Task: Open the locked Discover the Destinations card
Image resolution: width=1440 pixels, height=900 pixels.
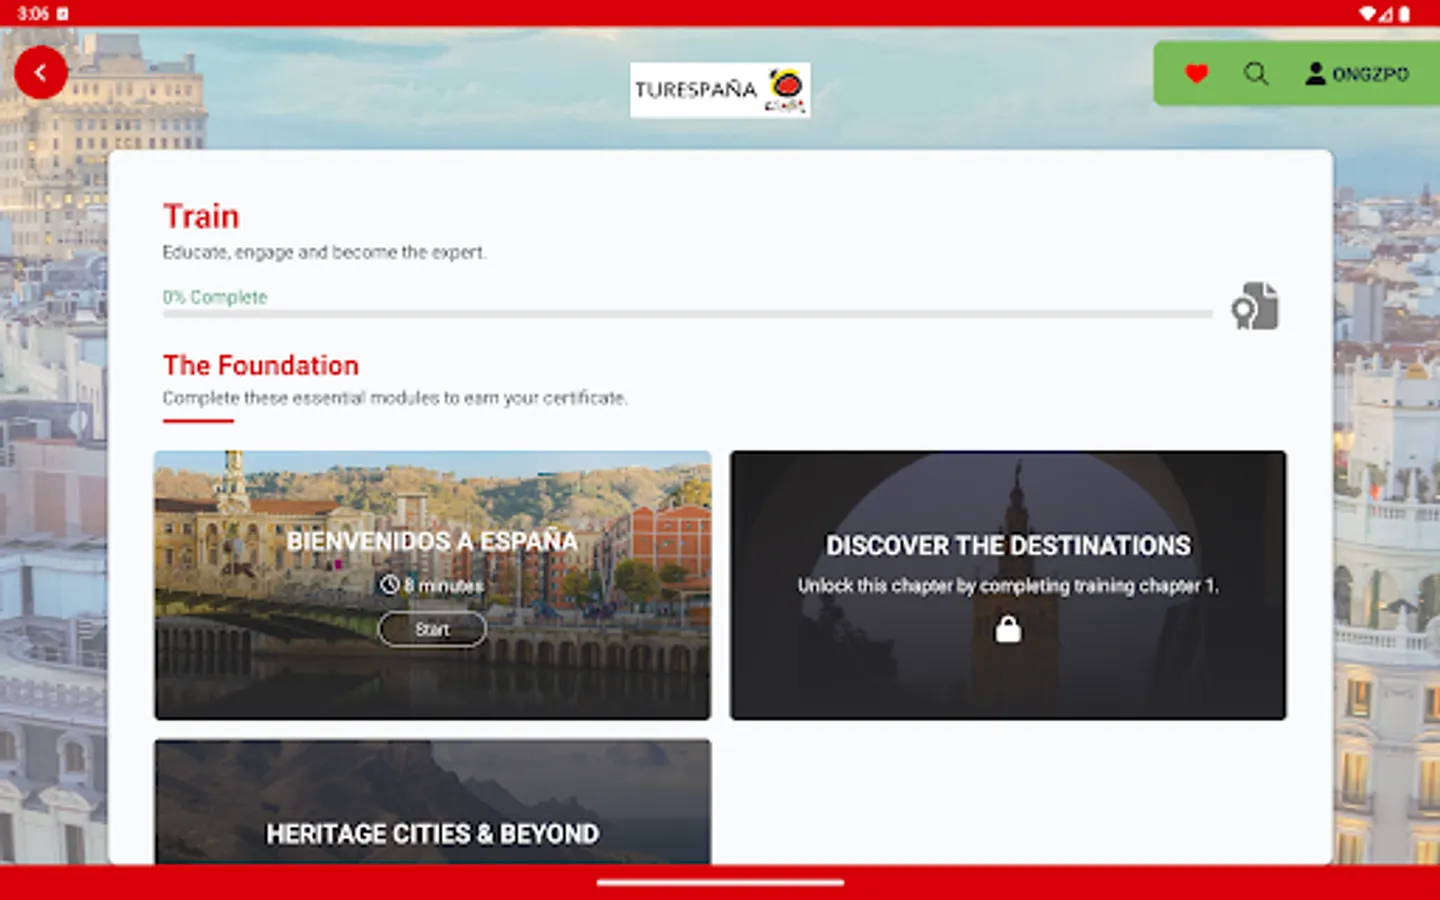Action: point(1008,585)
